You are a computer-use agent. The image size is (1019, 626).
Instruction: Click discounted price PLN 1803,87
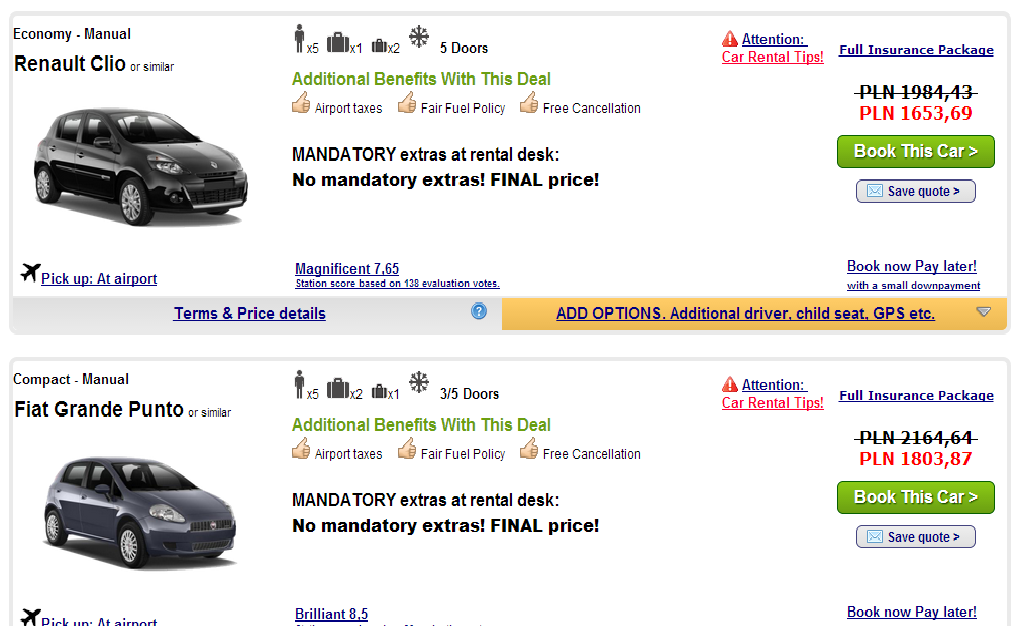916,460
